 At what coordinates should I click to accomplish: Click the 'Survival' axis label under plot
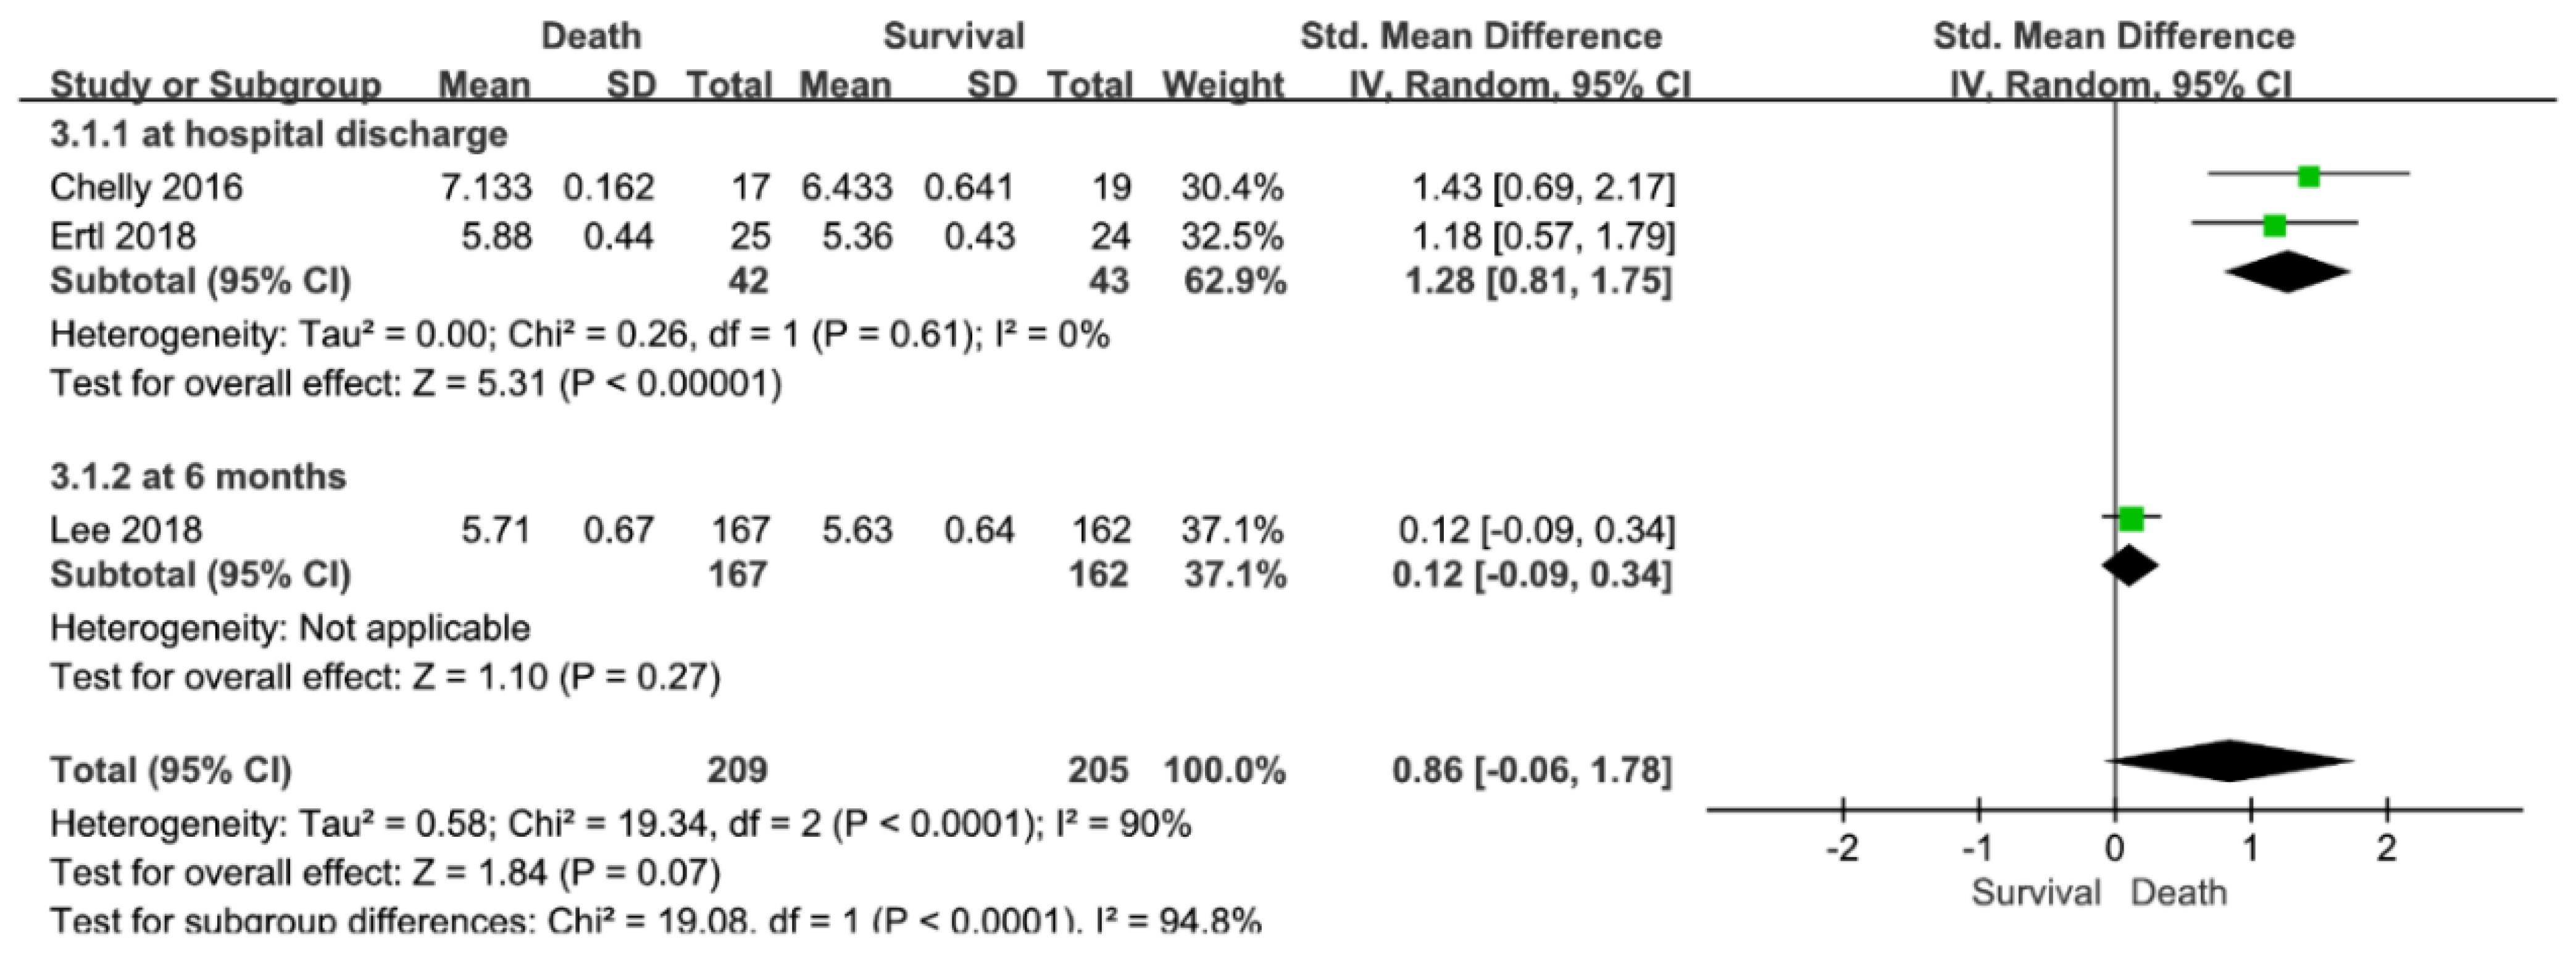(2036, 892)
